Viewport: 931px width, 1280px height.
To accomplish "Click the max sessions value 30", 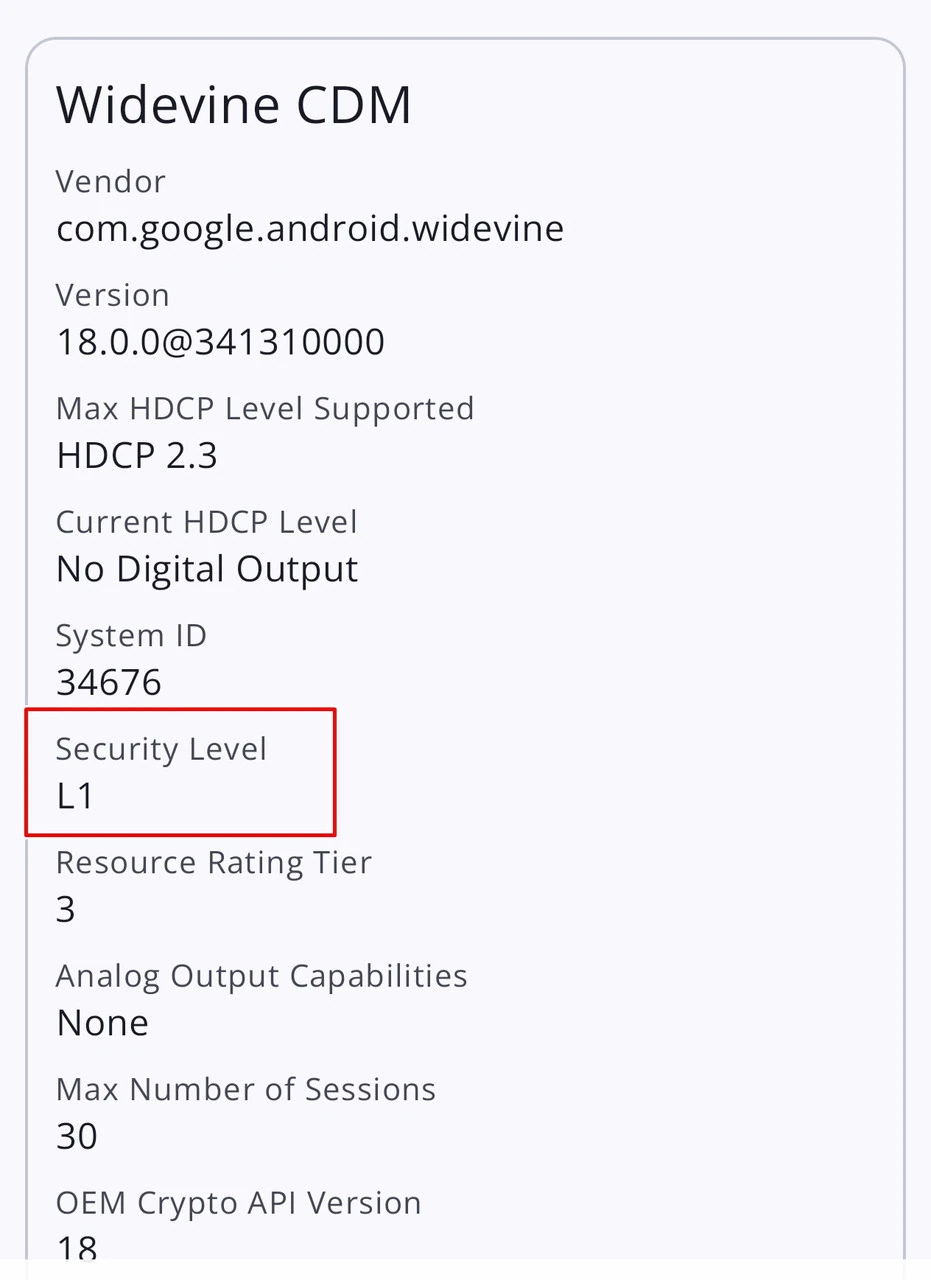I will 77,1137.
